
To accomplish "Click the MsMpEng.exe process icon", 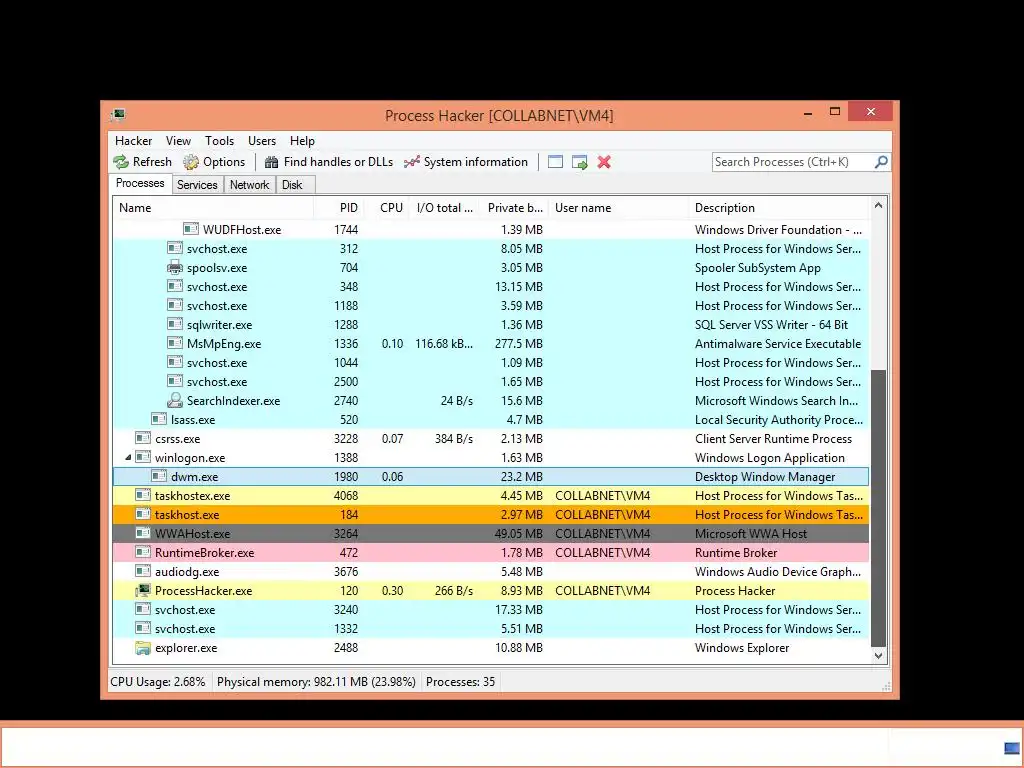I will point(174,343).
